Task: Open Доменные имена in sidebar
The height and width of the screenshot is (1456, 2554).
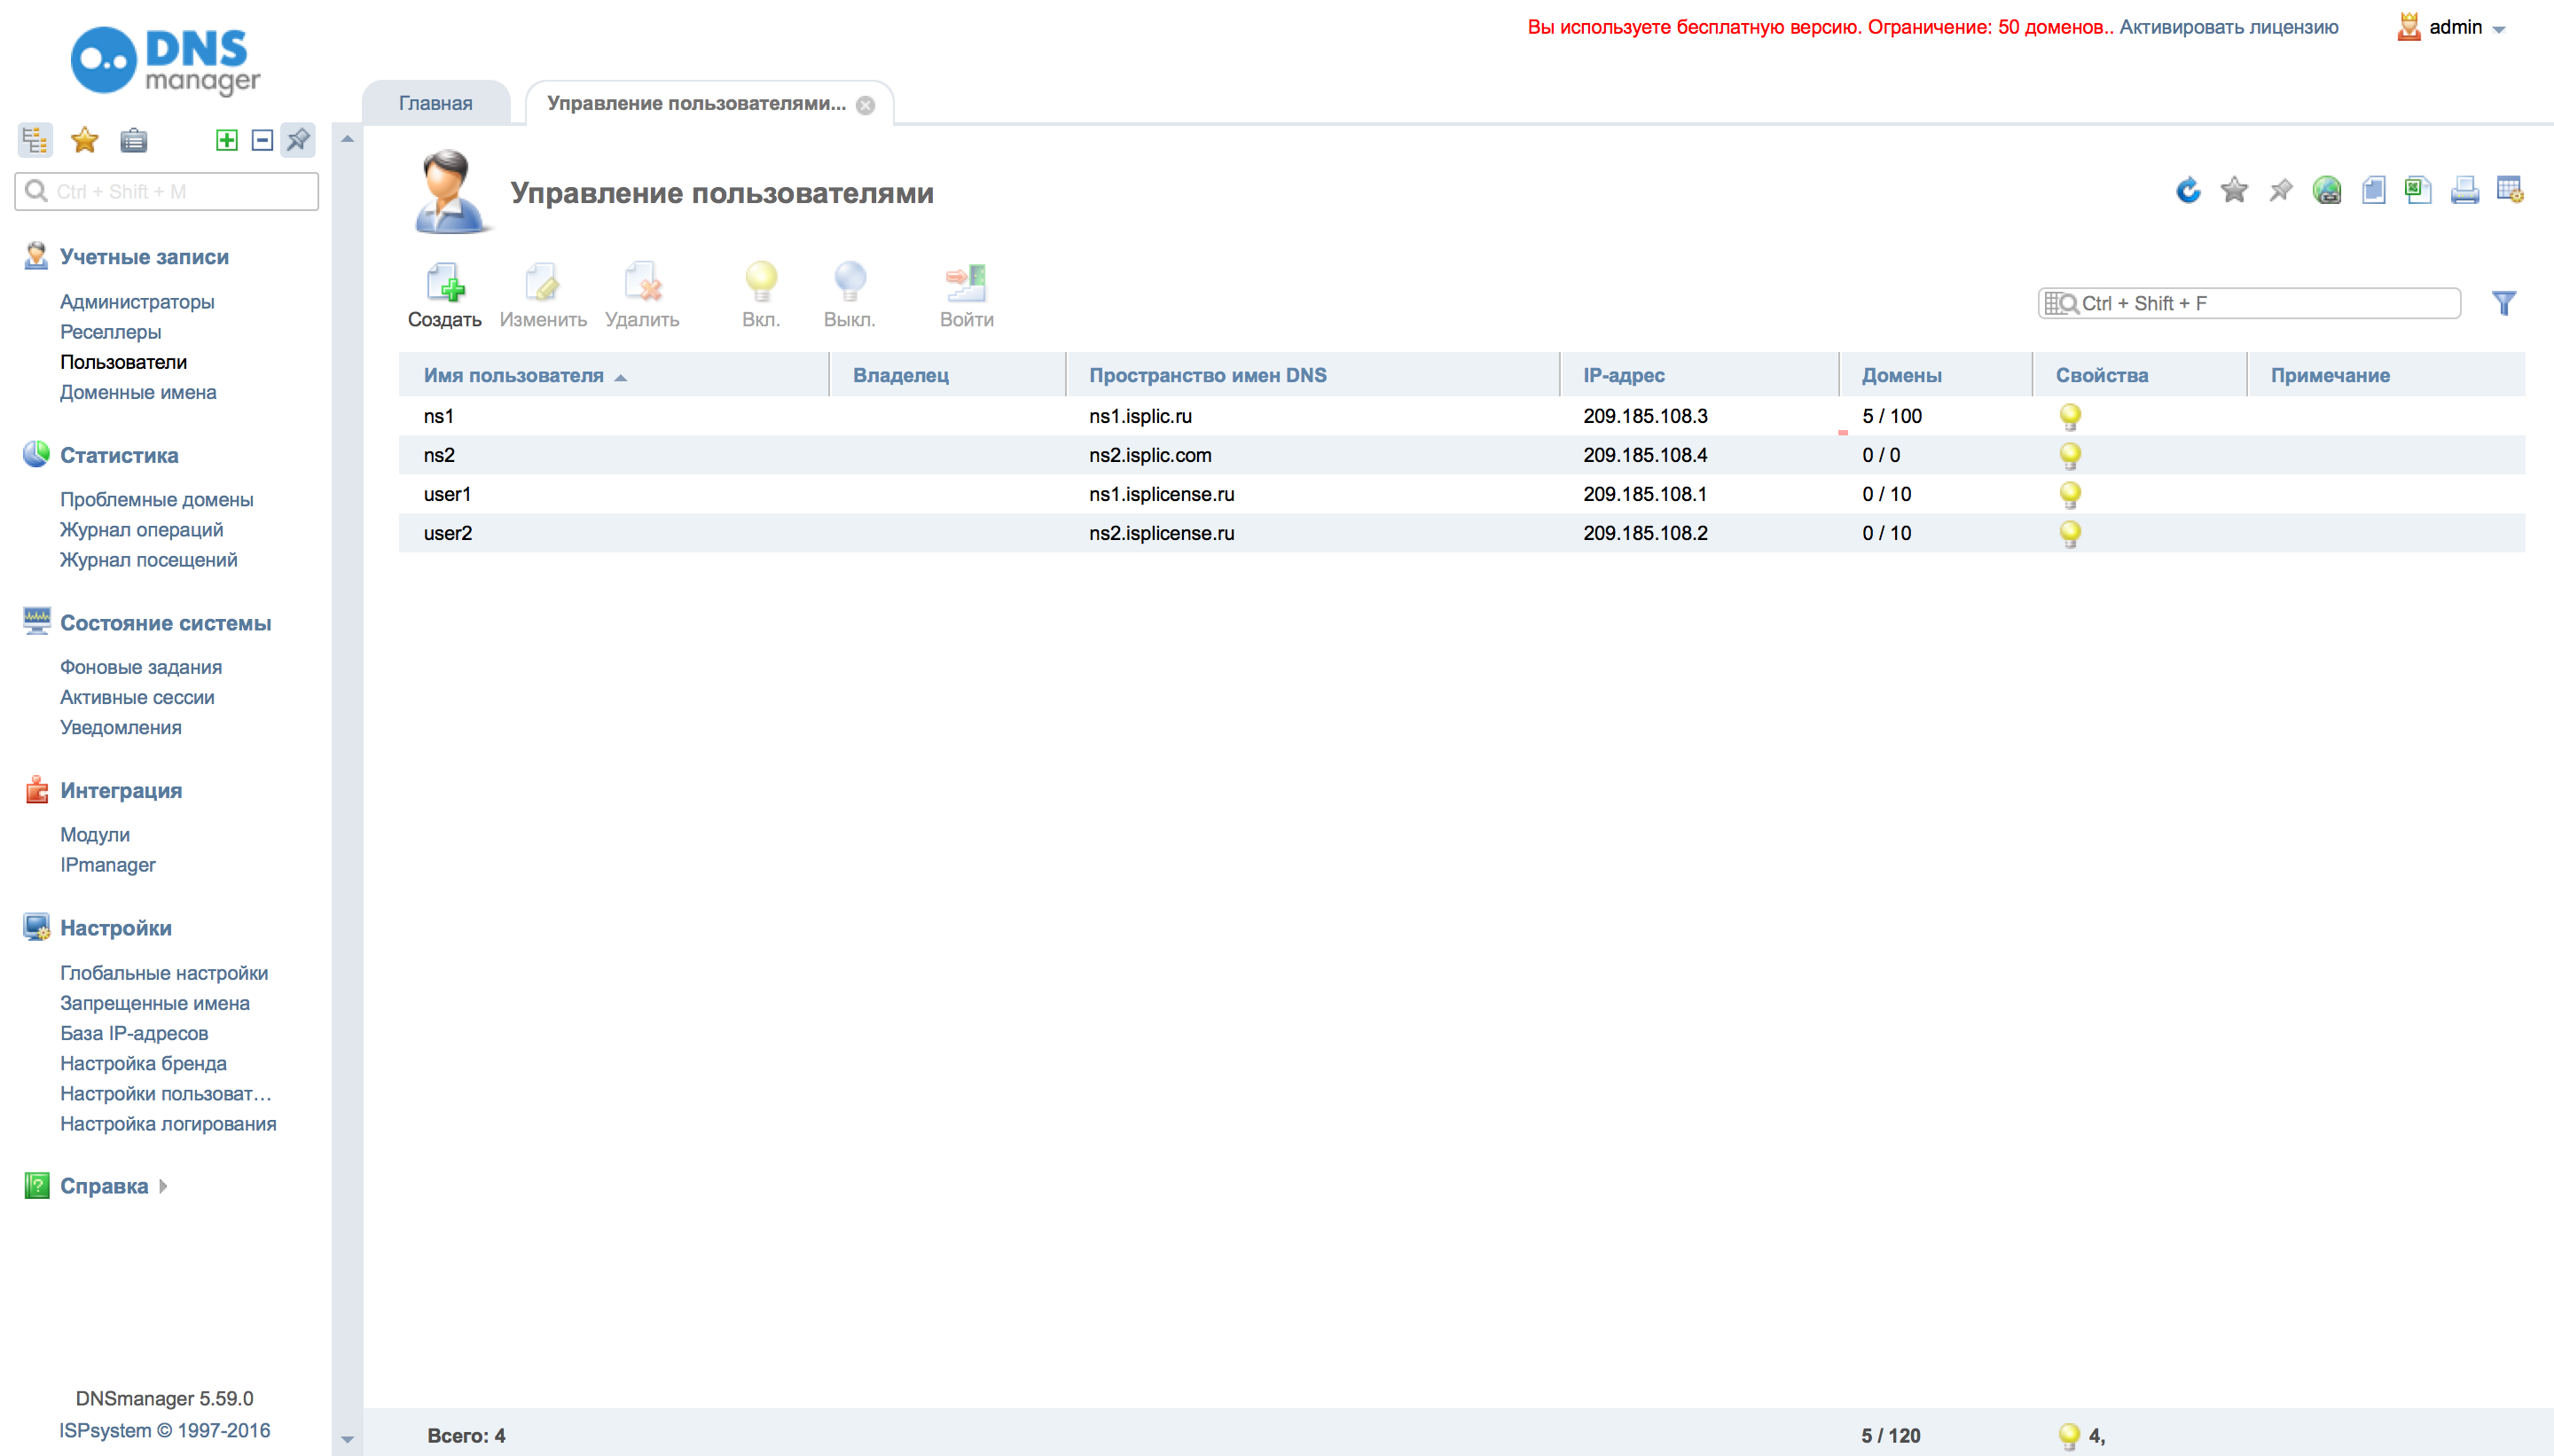Action: point(138,392)
